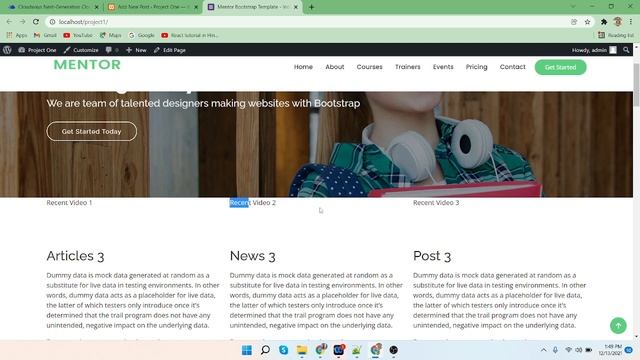Click the share icon in address bar
The width and height of the screenshot is (640, 360).
pos(574,22)
